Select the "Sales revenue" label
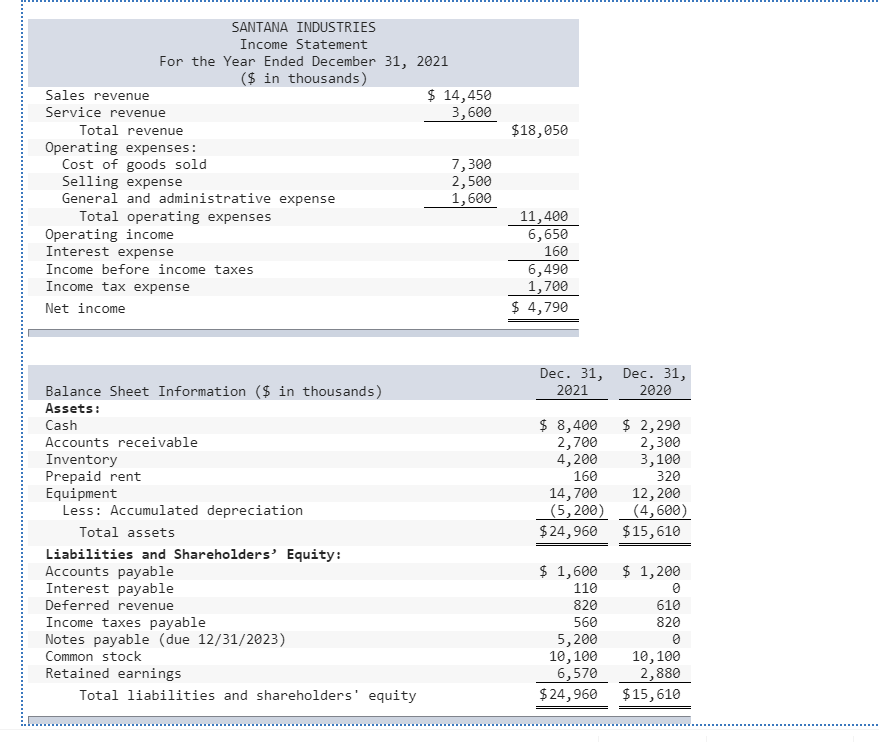Viewport: 879px width, 742px height. pyautogui.click(x=98, y=96)
